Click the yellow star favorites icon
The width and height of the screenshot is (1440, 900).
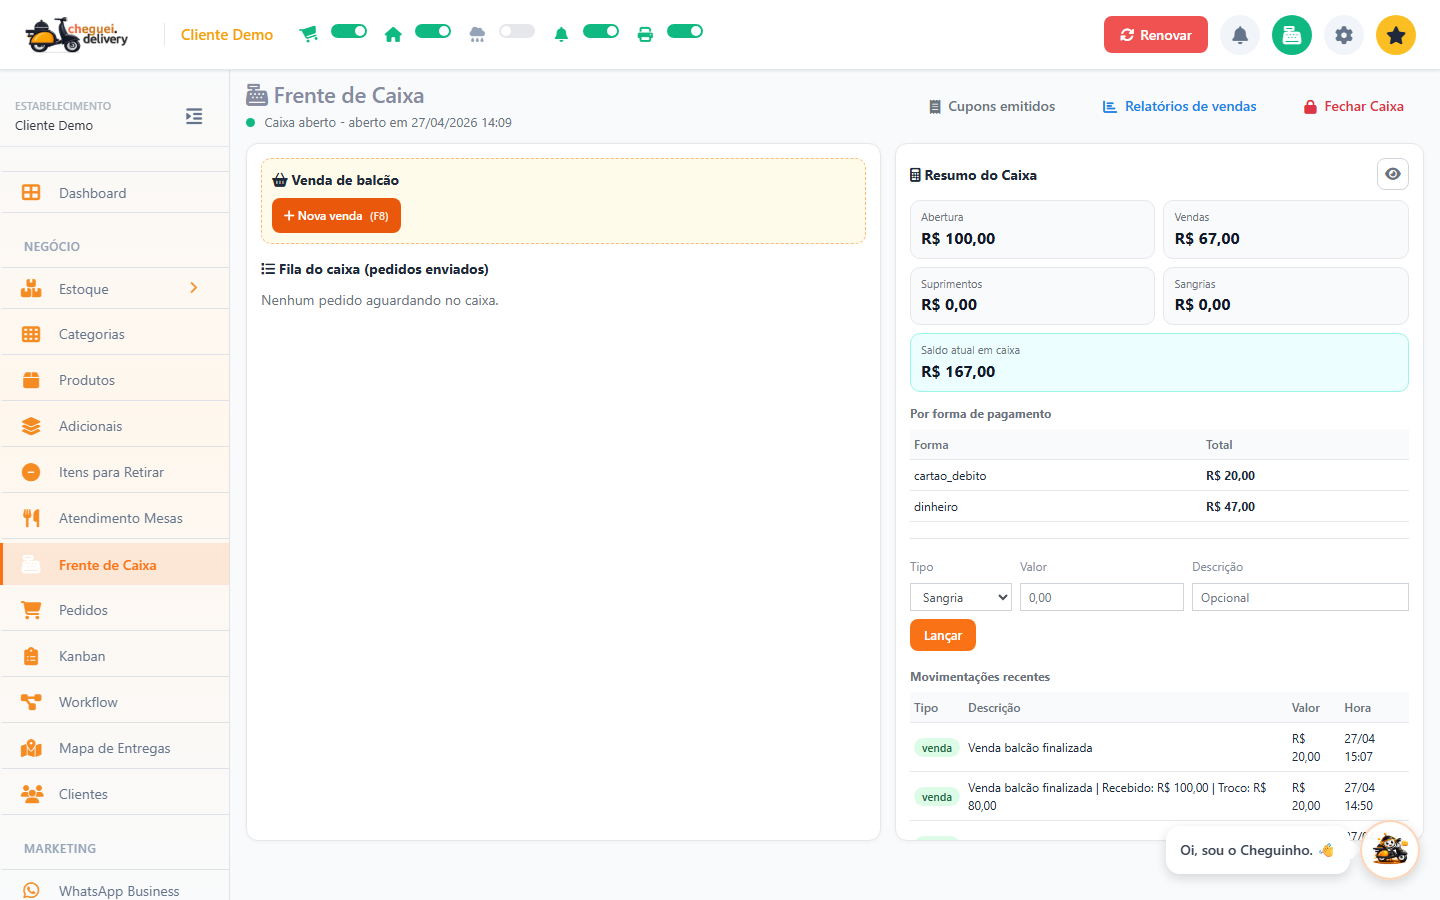(1396, 35)
